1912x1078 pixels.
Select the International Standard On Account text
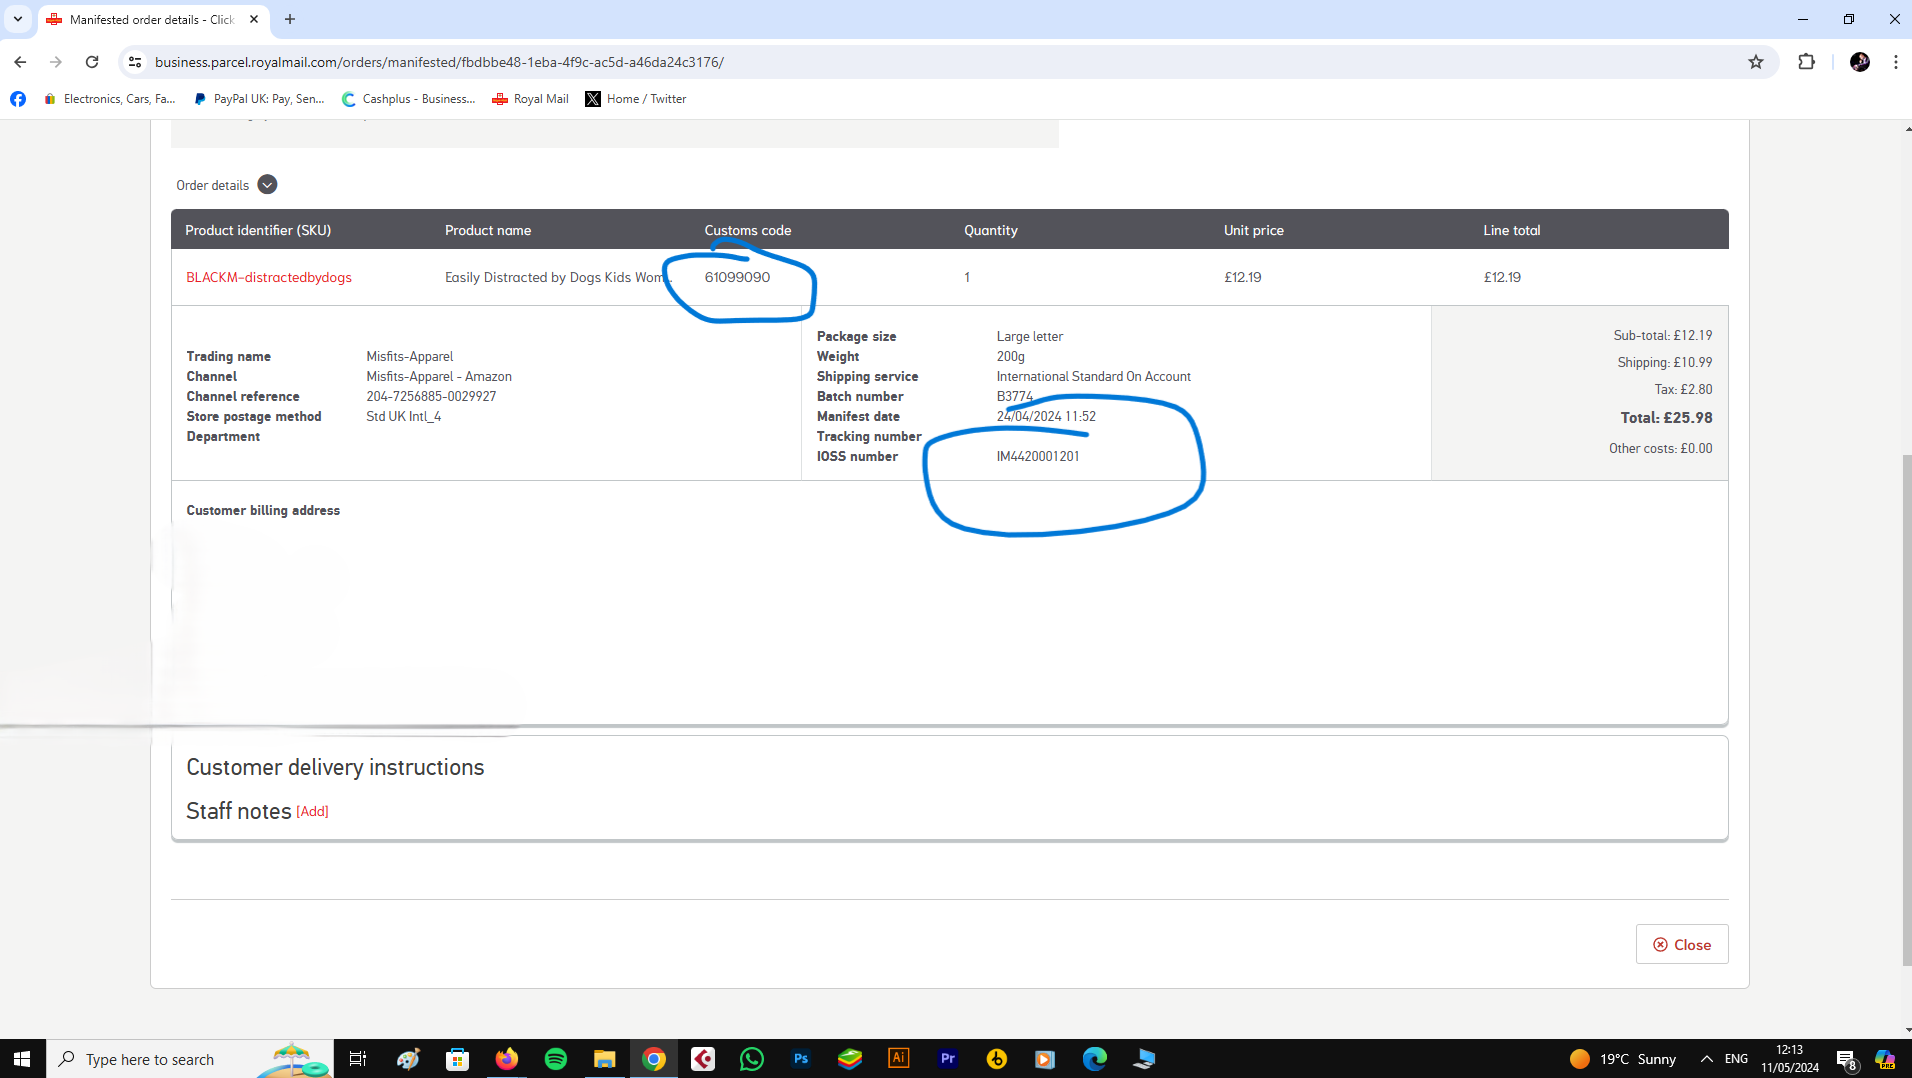1093,376
